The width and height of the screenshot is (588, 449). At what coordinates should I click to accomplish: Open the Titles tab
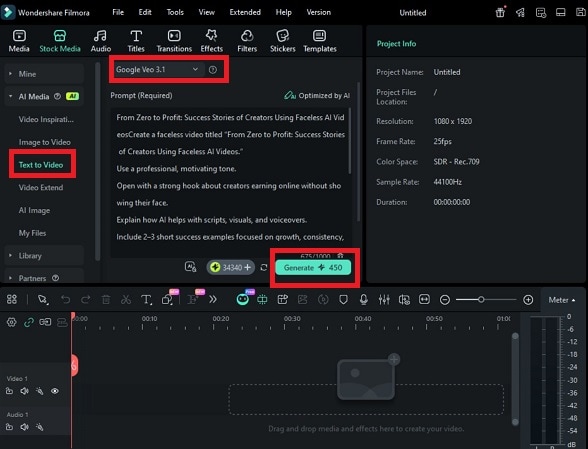pos(136,41)
